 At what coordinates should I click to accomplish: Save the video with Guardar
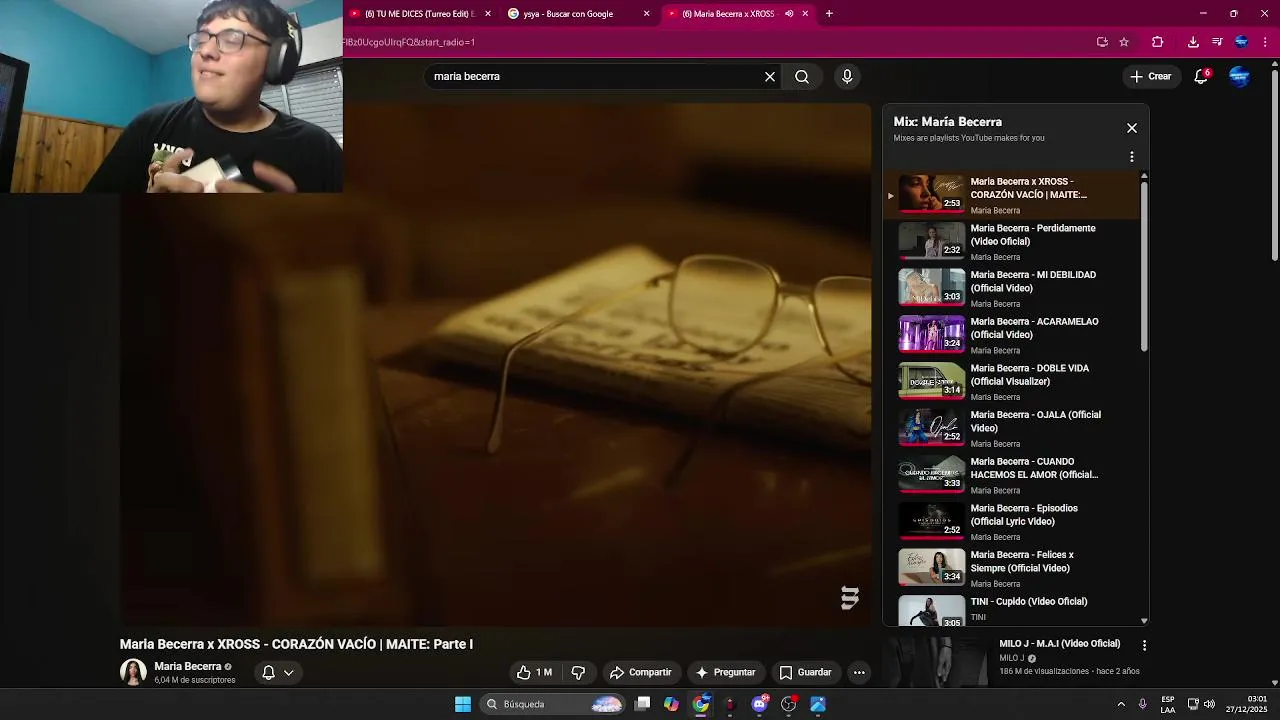(805, 672)
